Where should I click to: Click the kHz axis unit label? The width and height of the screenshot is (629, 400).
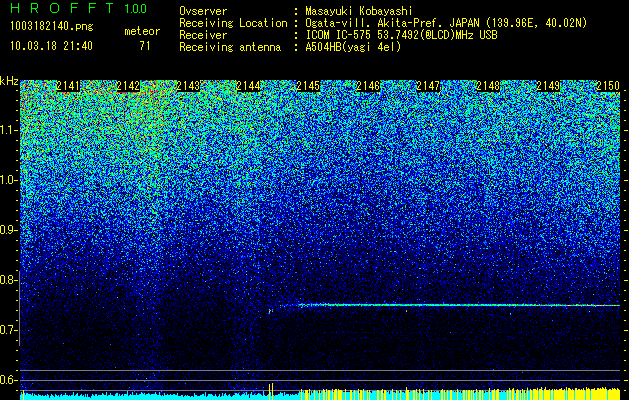(x=9, y=81)
